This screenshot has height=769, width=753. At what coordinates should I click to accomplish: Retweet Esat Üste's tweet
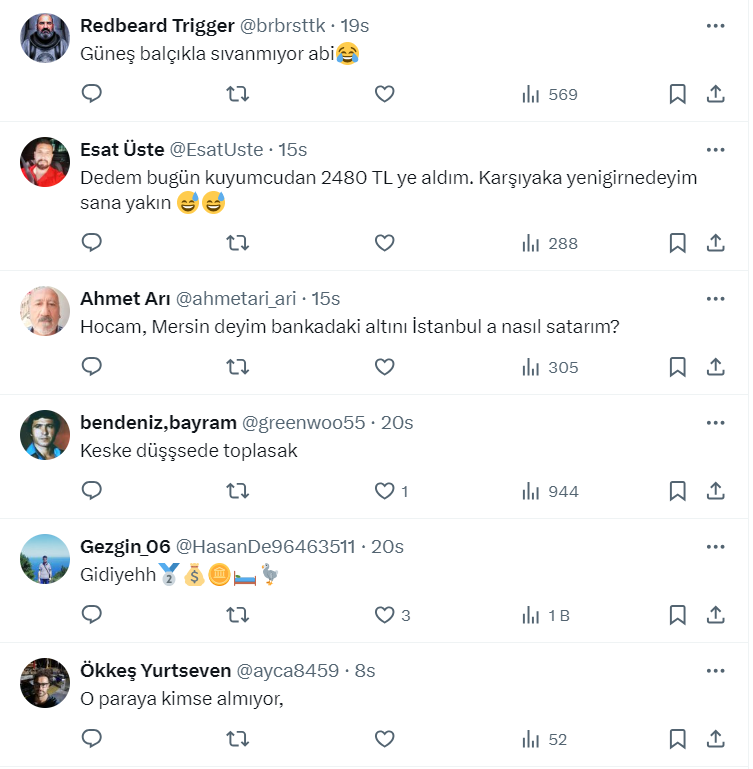(x=238, y=243)
